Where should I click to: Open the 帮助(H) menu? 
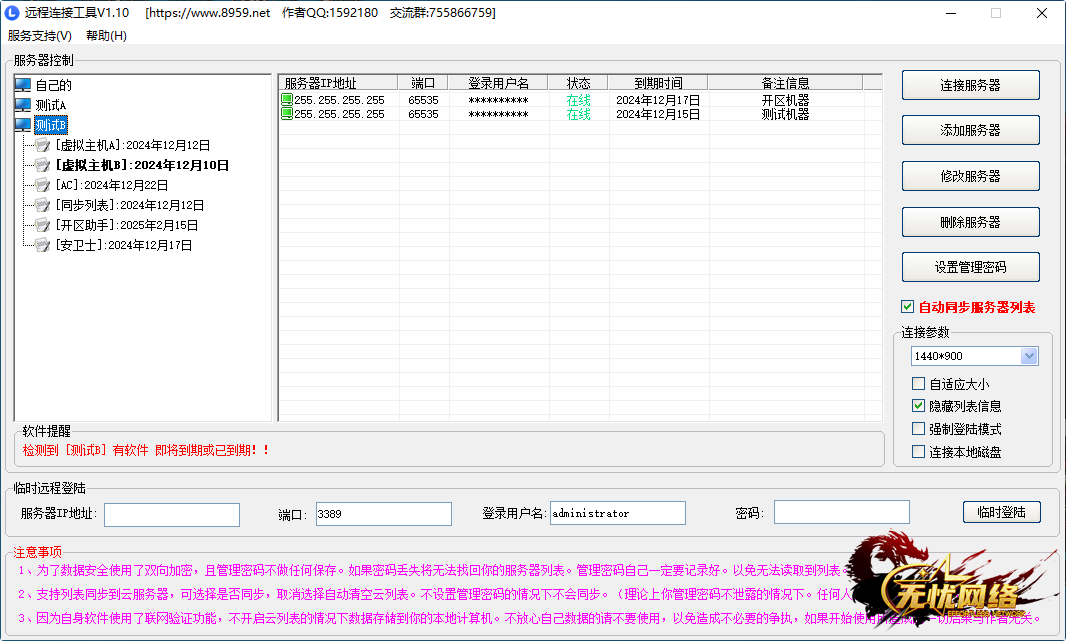106,36
